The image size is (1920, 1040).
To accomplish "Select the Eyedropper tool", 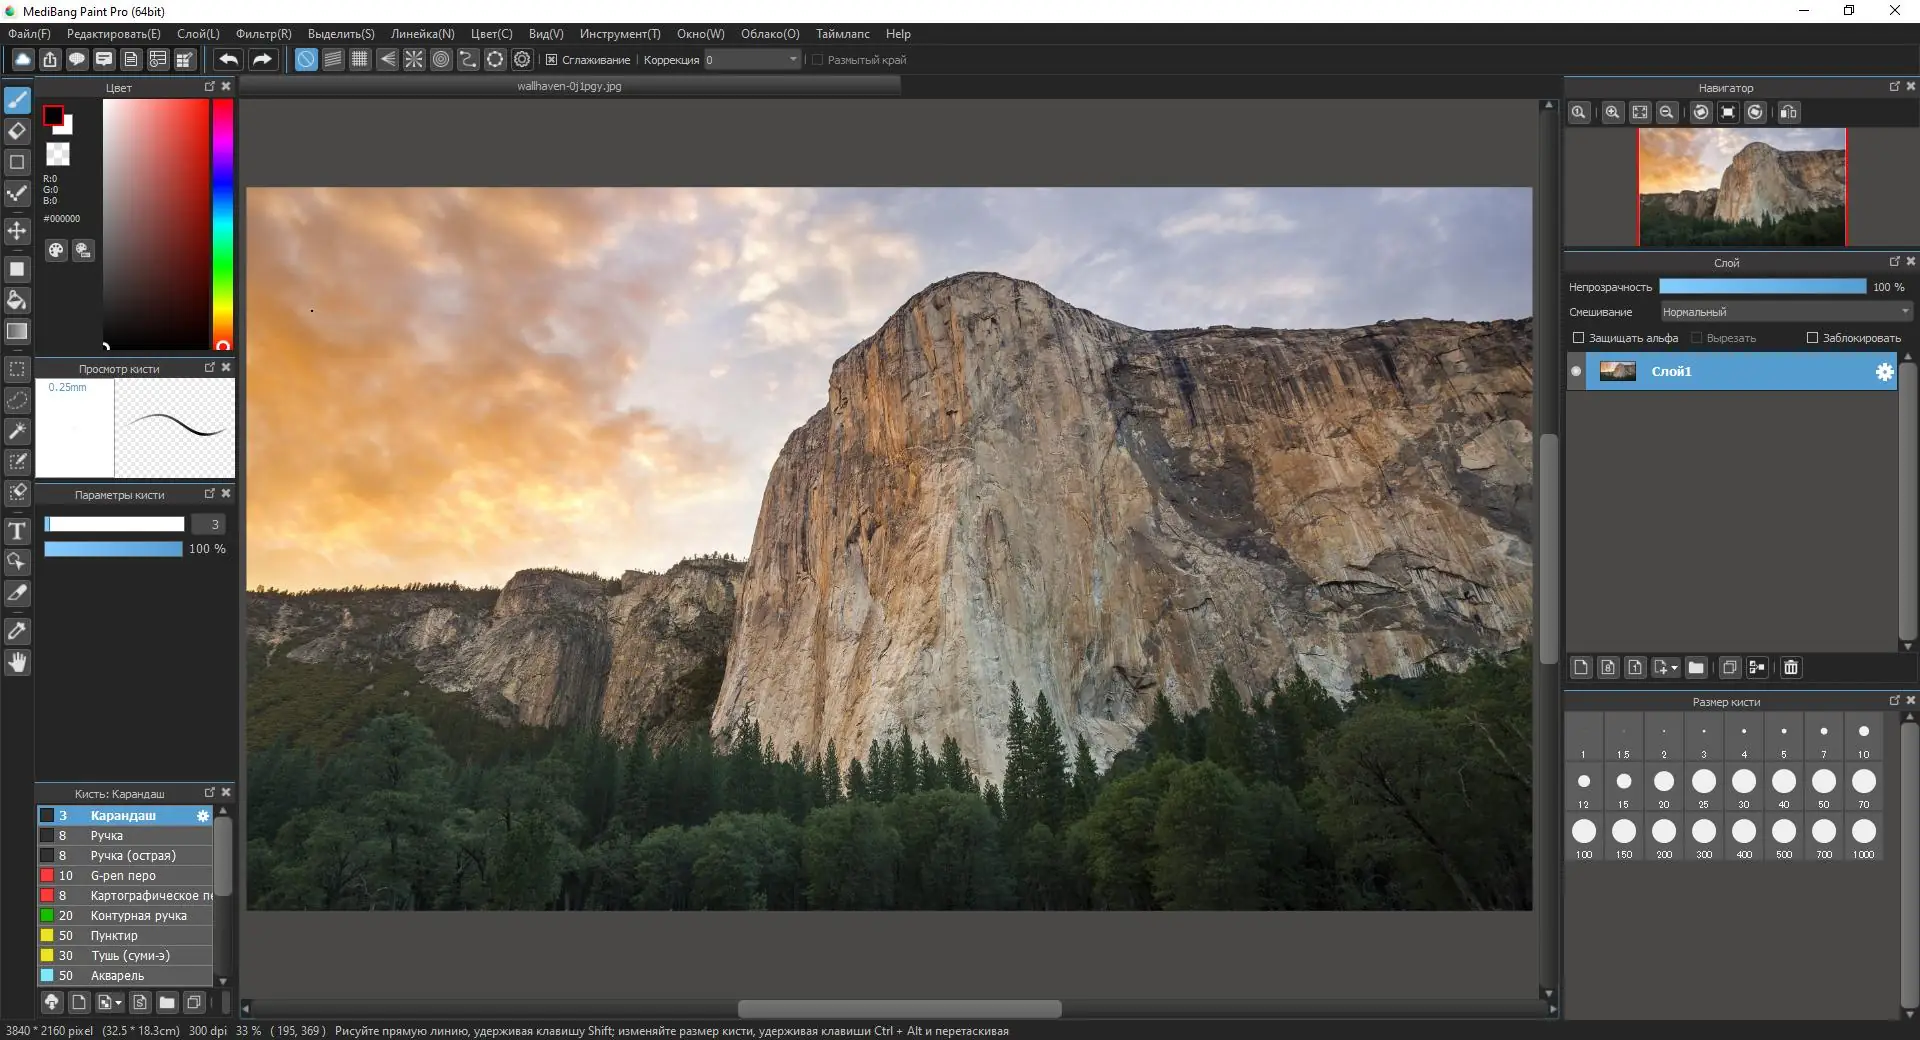I will click(x=17, y=631).
